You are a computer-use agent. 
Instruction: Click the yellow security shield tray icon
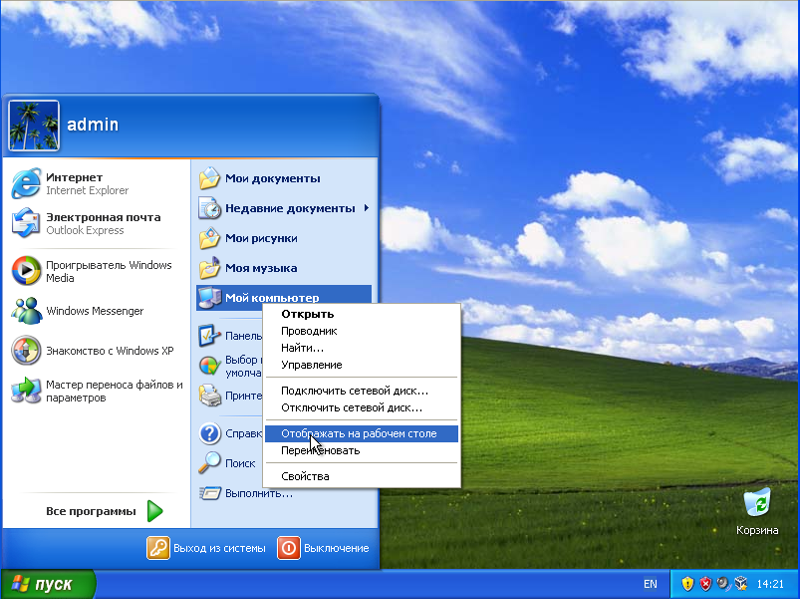(x=688, y=584)
